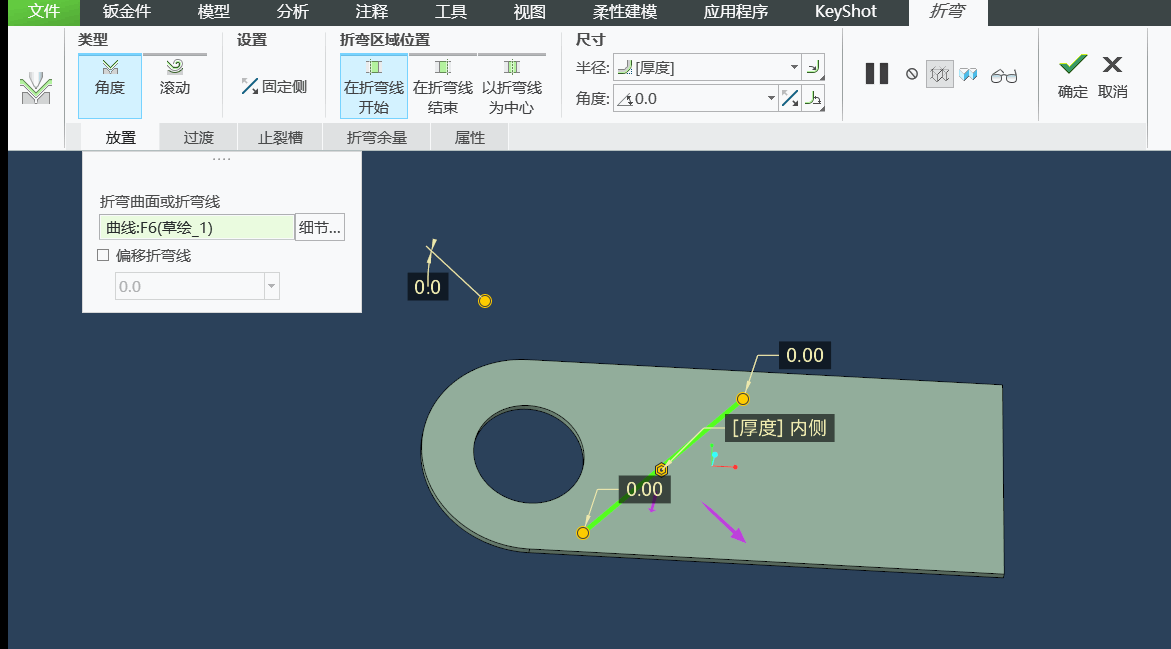Click the magenta direction arrow on the part

tap(723, 521)
